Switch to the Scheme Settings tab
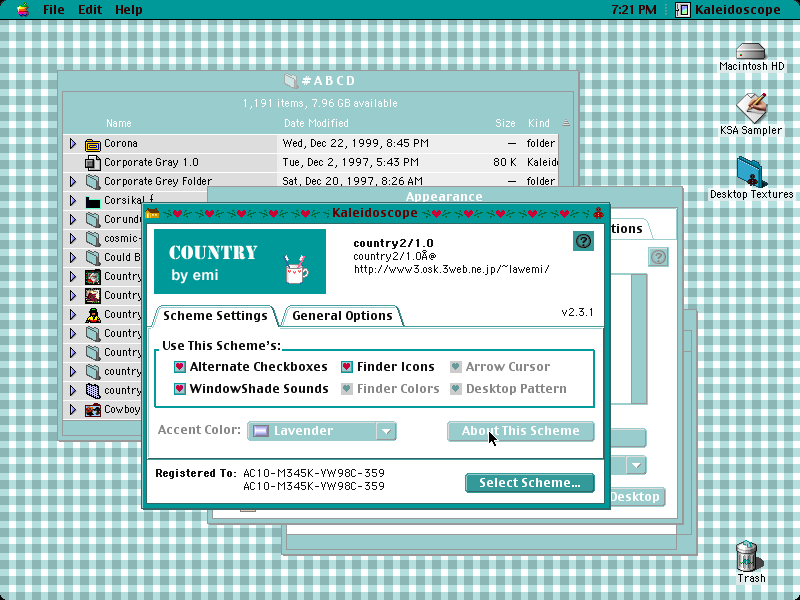The width and height of the screenshot is (800, 600). [215, 316]
